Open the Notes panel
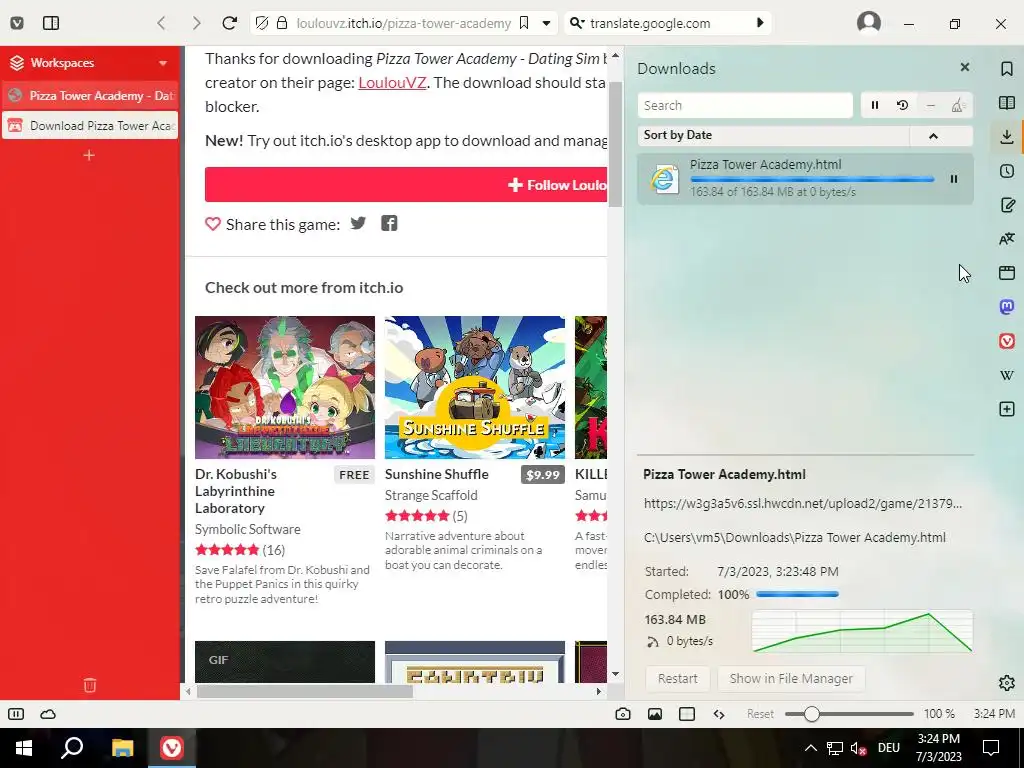Image resolution: width=1024 pixels, height=768 pixels. (1007, 205)
